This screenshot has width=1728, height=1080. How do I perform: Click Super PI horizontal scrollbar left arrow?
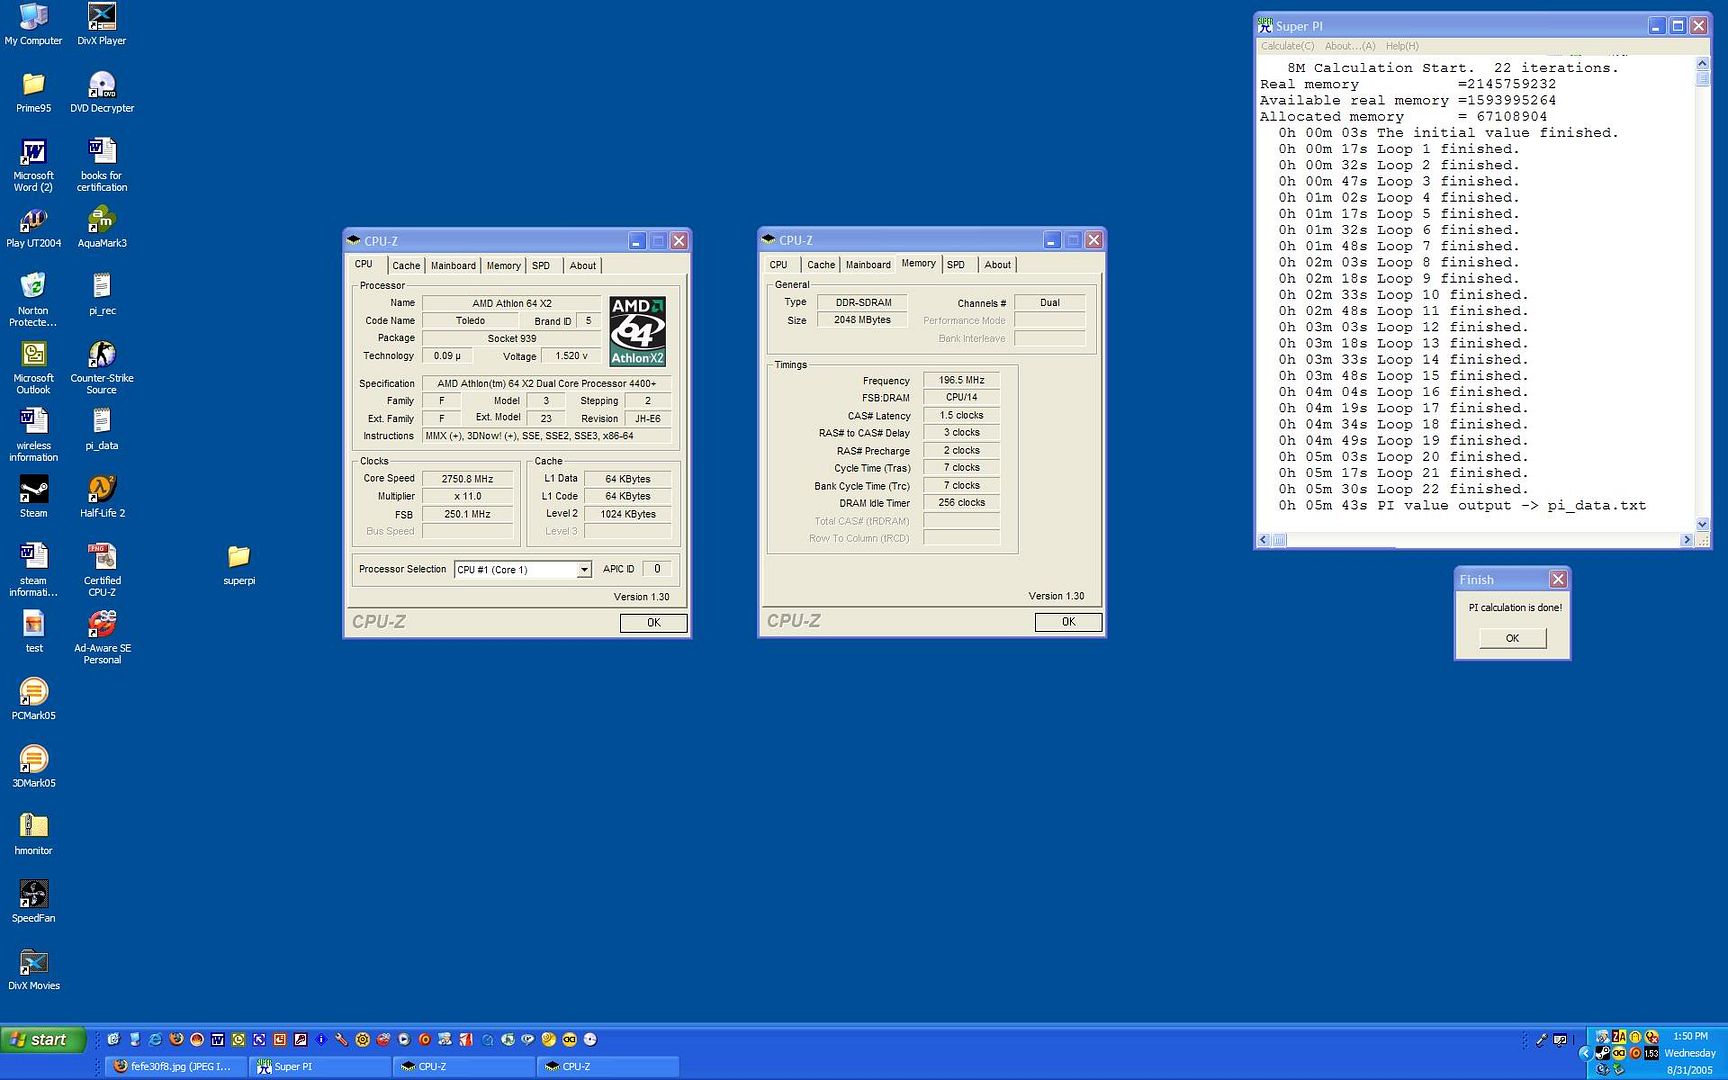pos(1263,540)
